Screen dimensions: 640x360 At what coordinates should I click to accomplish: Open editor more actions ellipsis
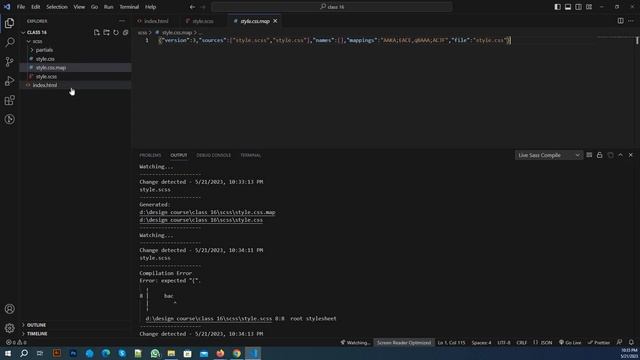coord(631,21)
